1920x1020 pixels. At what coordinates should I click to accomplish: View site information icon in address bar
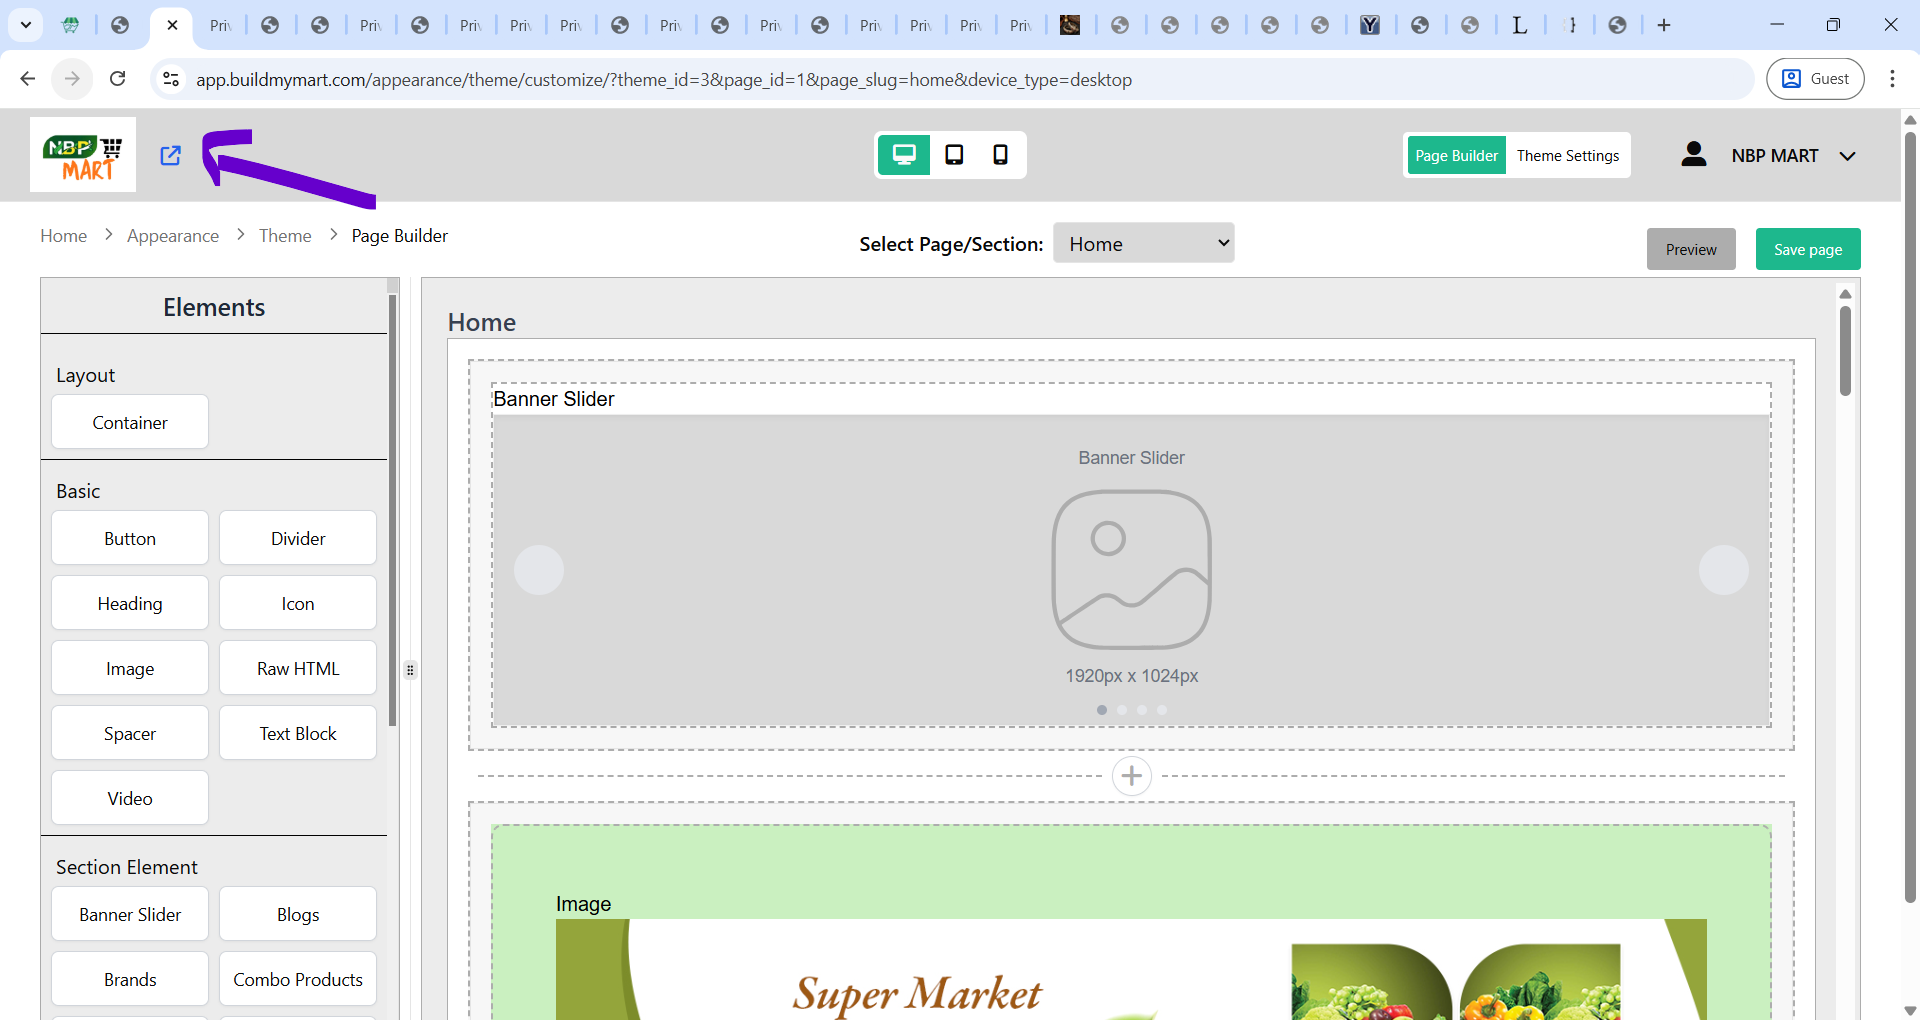click(x=171, y=79)
